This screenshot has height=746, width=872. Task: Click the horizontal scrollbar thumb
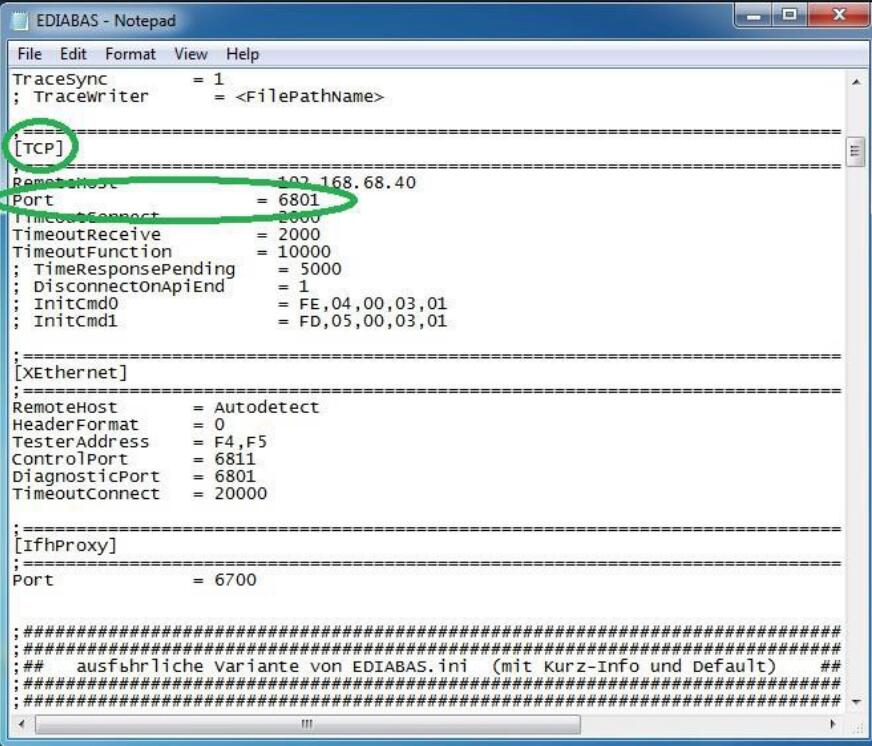pyautogui.click(x=308, y=724)
